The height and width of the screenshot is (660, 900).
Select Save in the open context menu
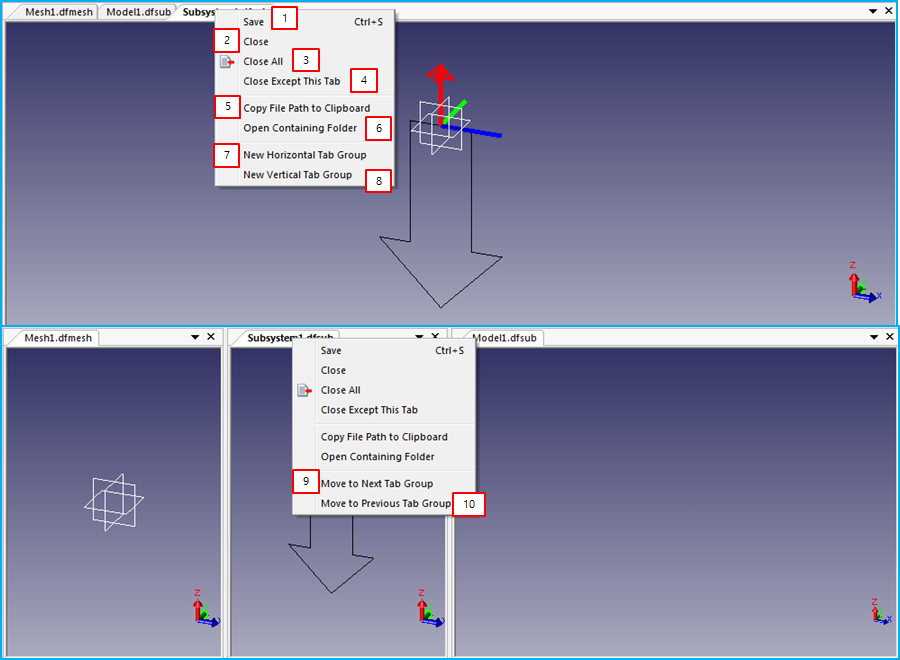(x=253, y=21)
